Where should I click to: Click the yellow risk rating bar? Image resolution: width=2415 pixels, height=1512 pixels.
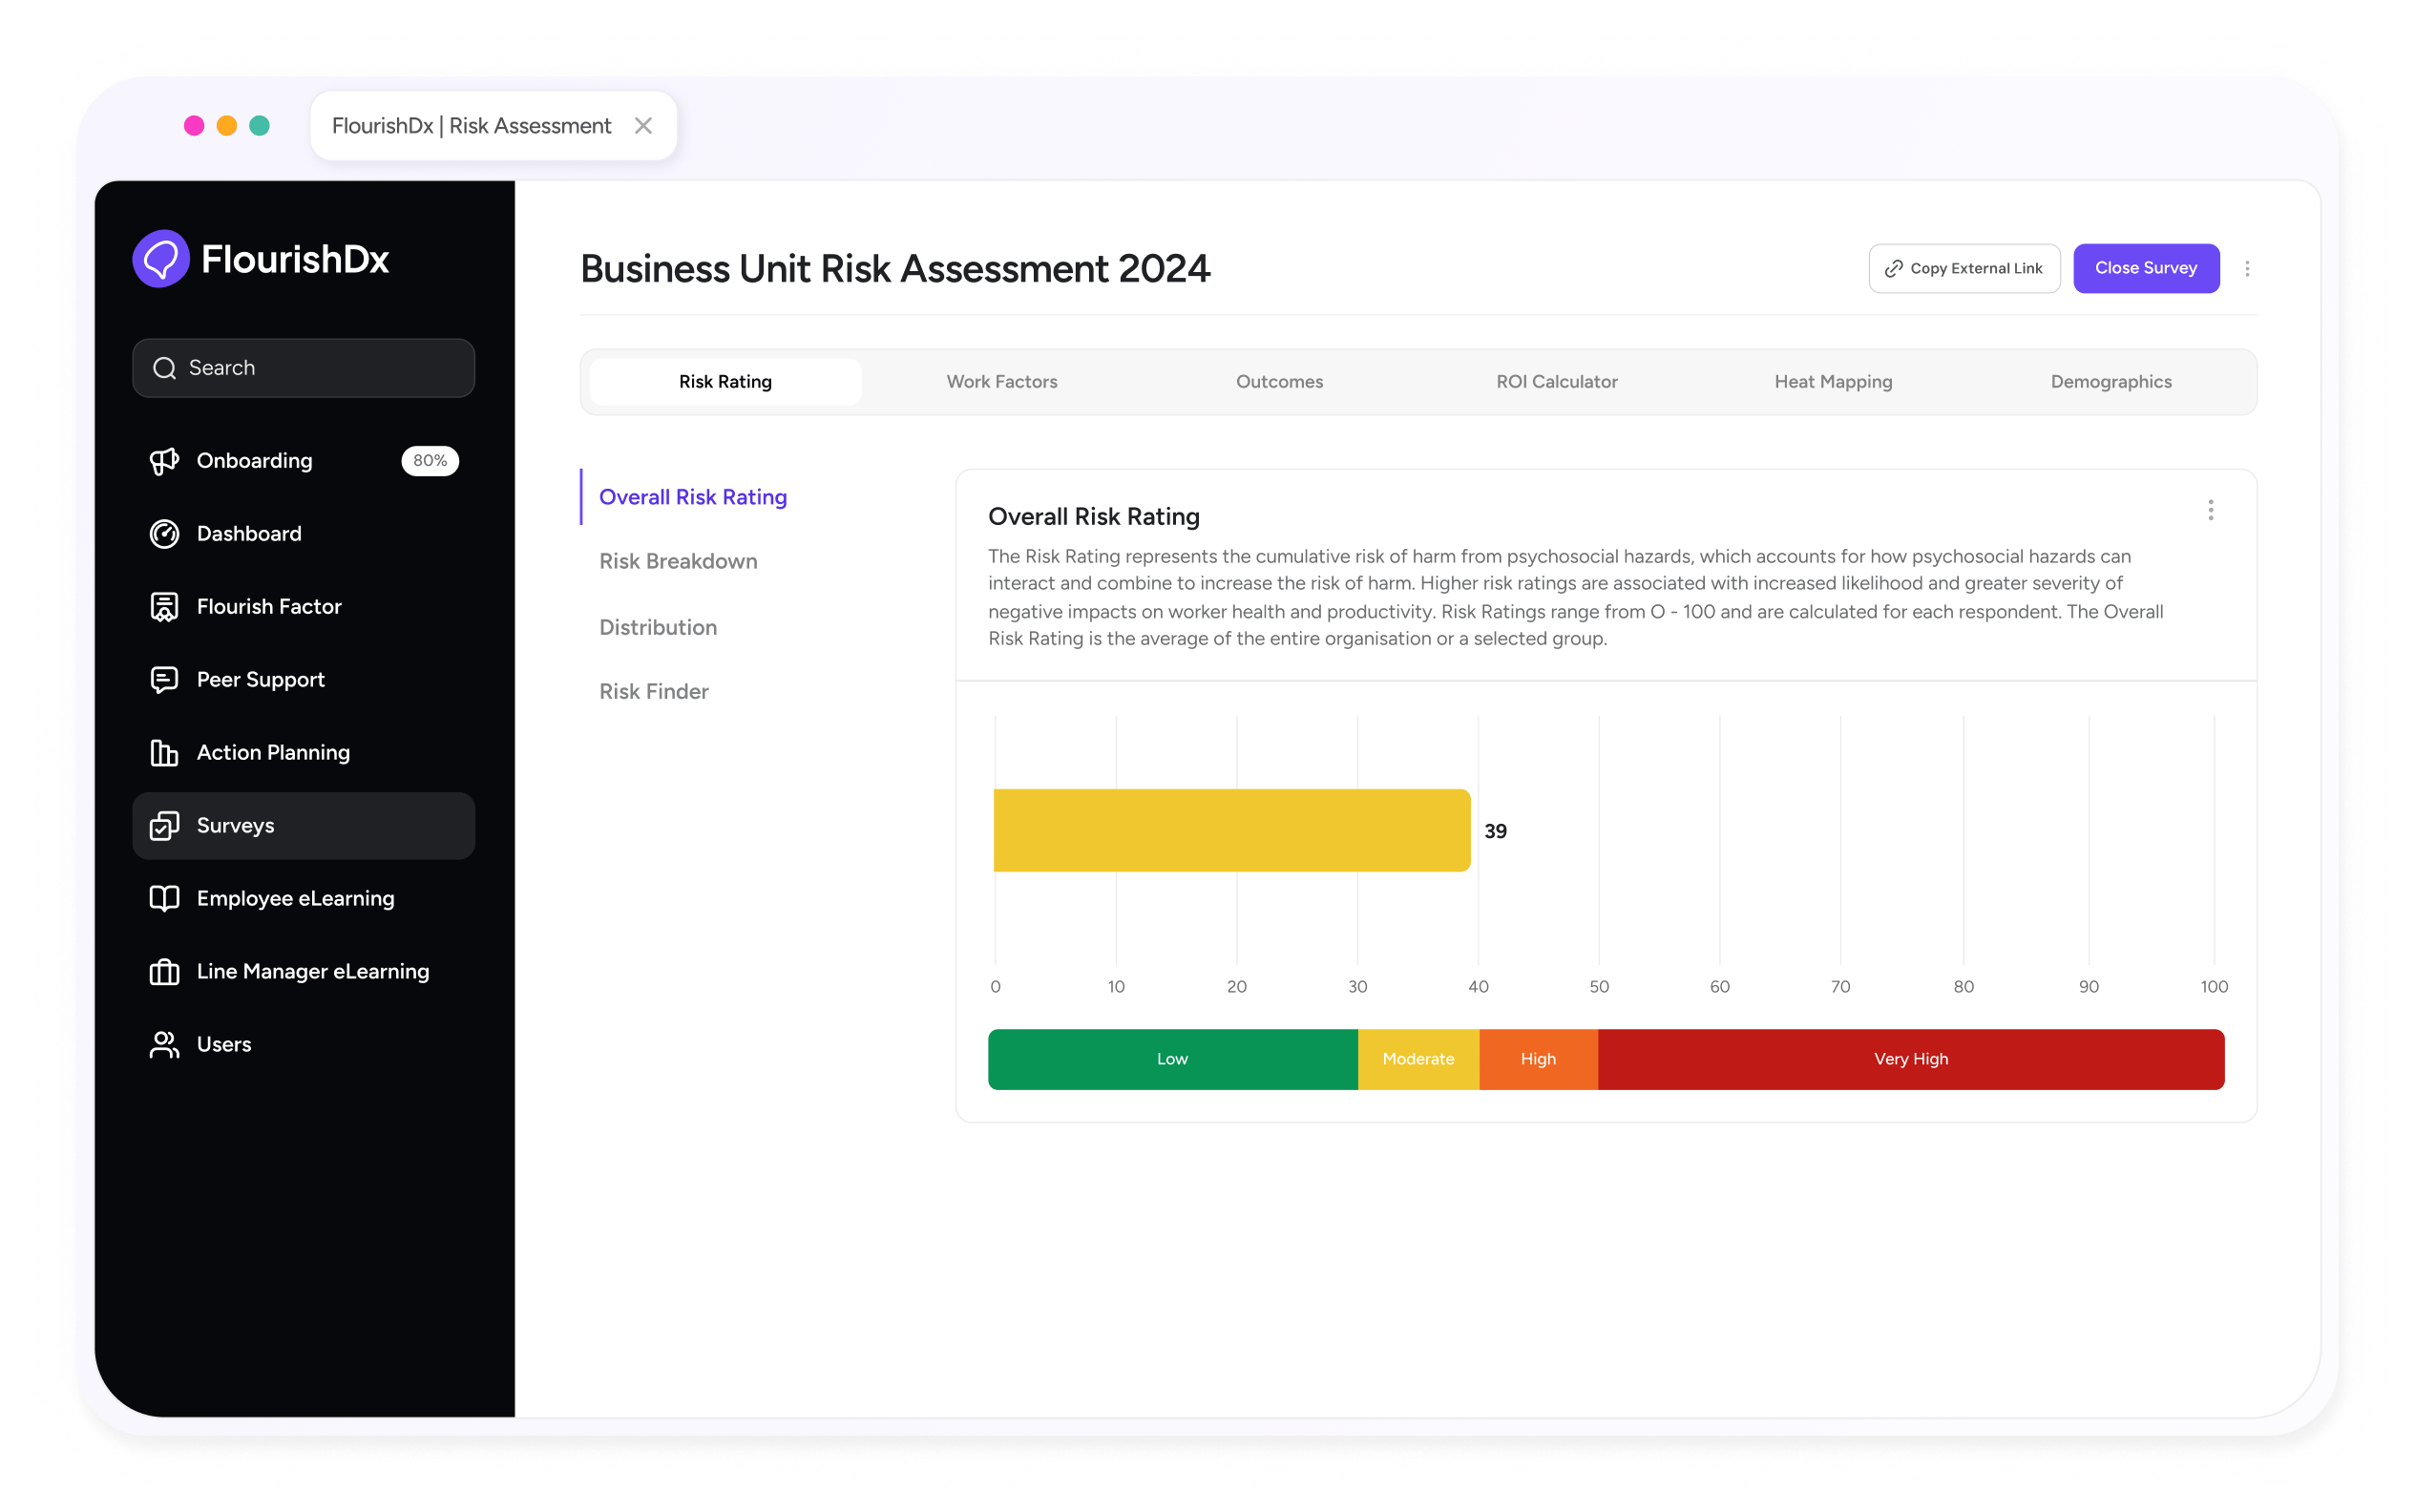(x=1231, y=830)
